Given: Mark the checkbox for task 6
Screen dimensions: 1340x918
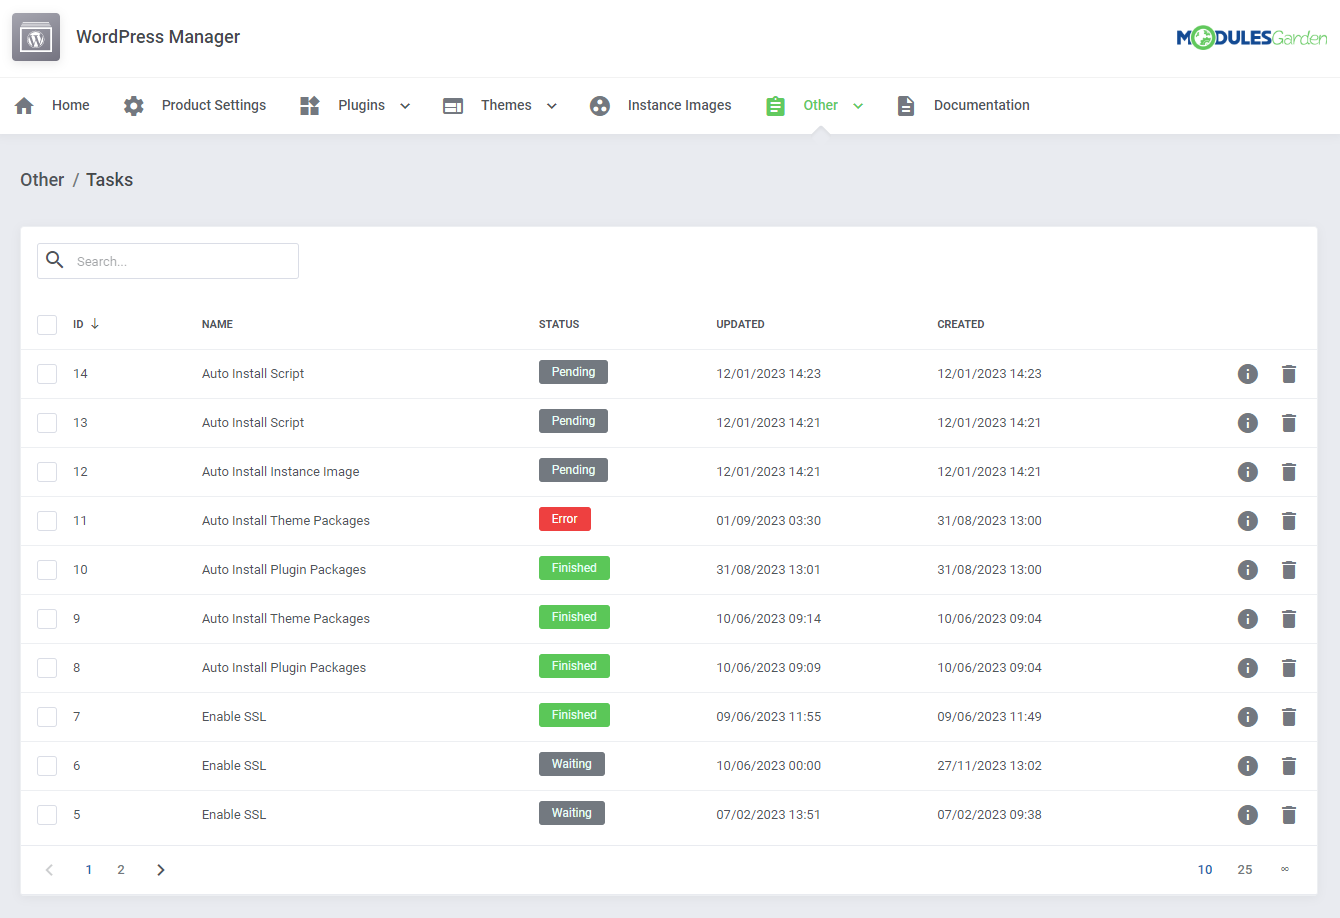Looking at the screenshot, I should click(x=47, y=766).
